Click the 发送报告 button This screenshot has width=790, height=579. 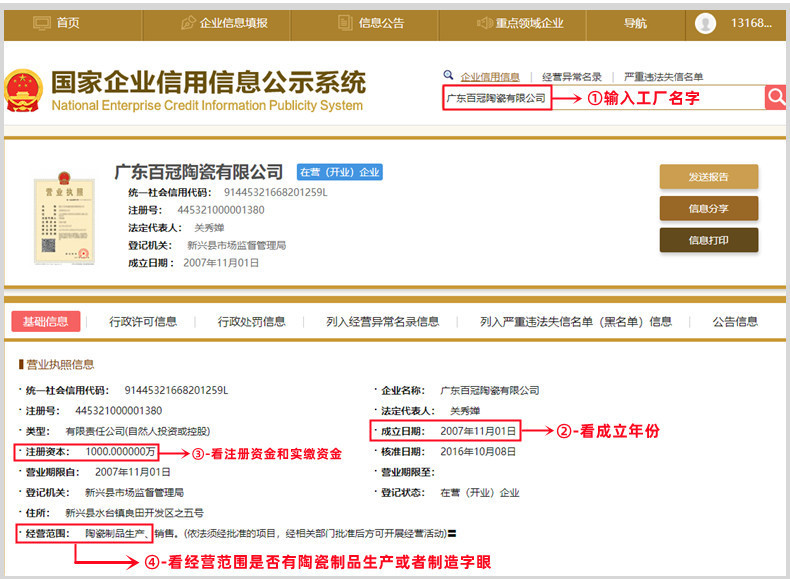[709, 177]
